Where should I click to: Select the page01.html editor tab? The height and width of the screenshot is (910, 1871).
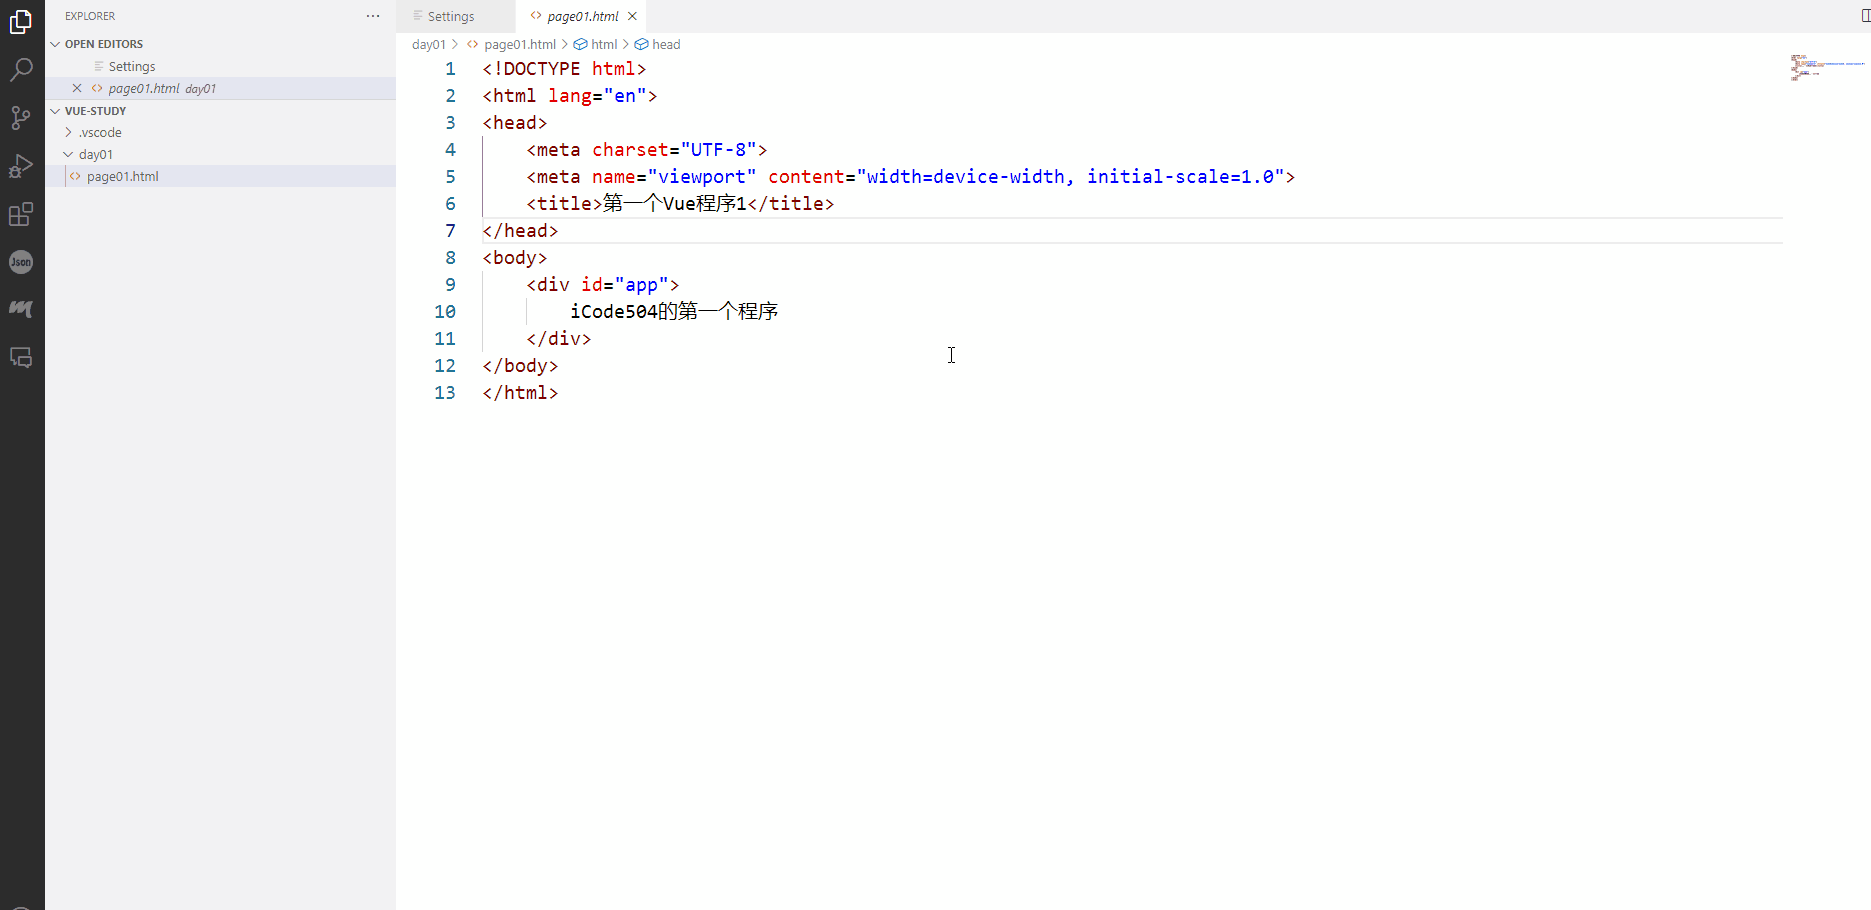click(581, 16)
